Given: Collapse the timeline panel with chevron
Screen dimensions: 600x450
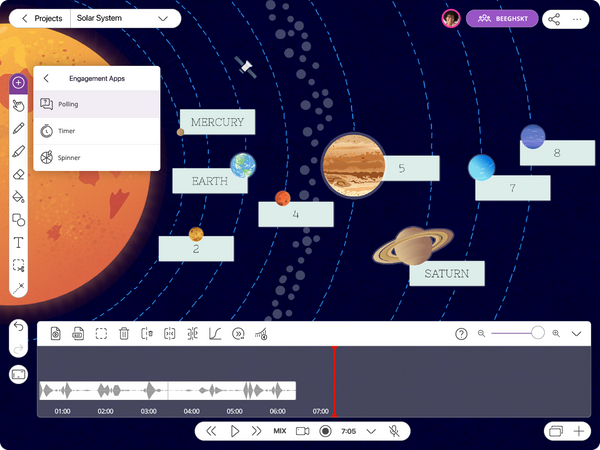Looking at the screenshot, I should click(x=576, y=334).
